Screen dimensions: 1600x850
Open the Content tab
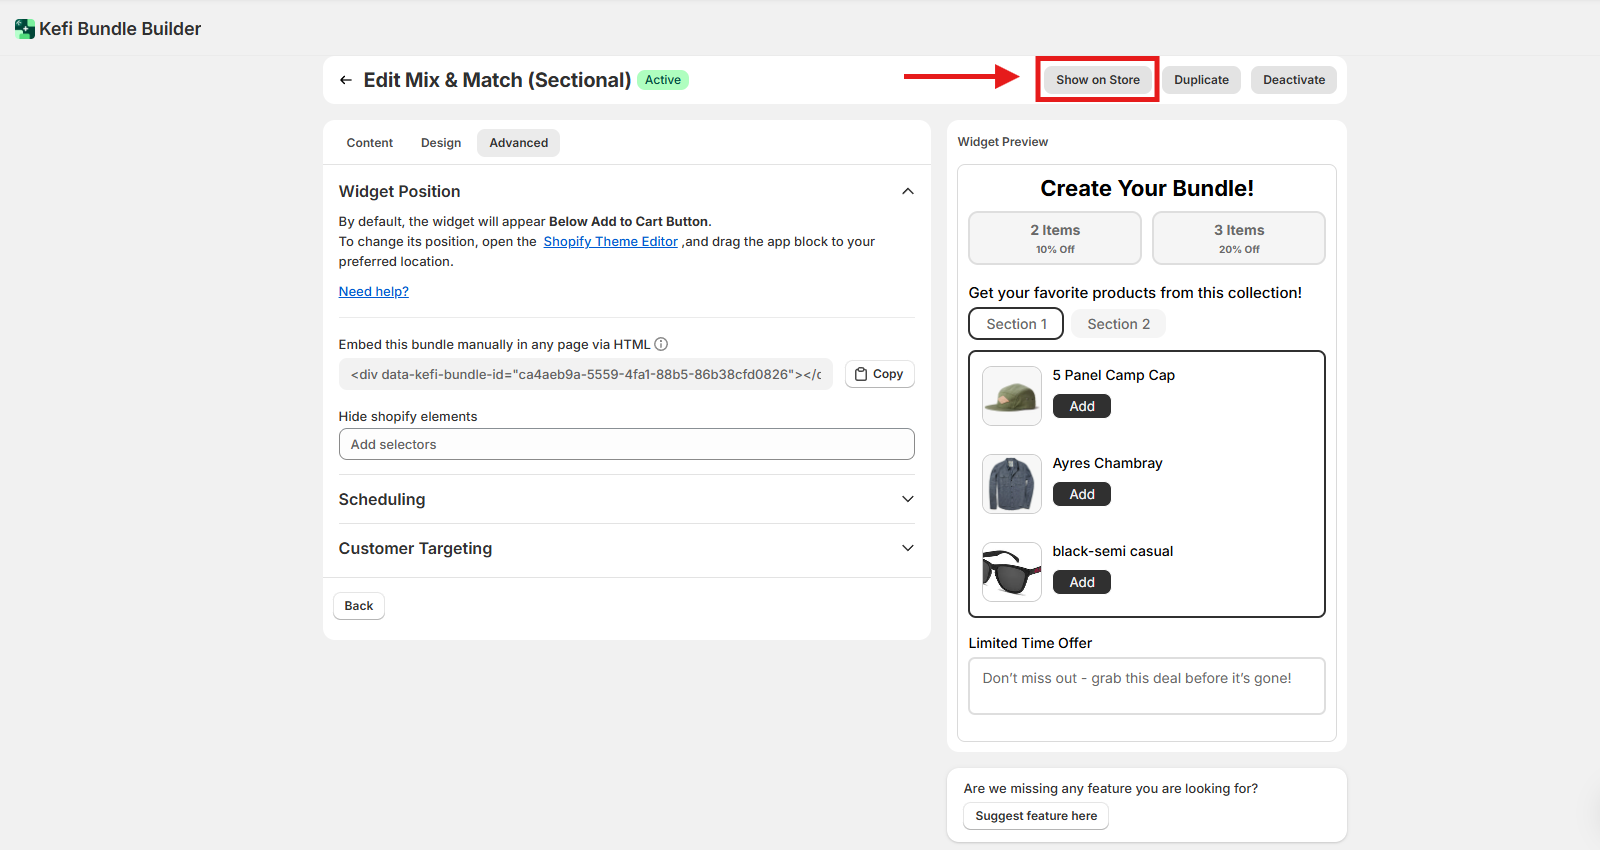click(369, 143)
